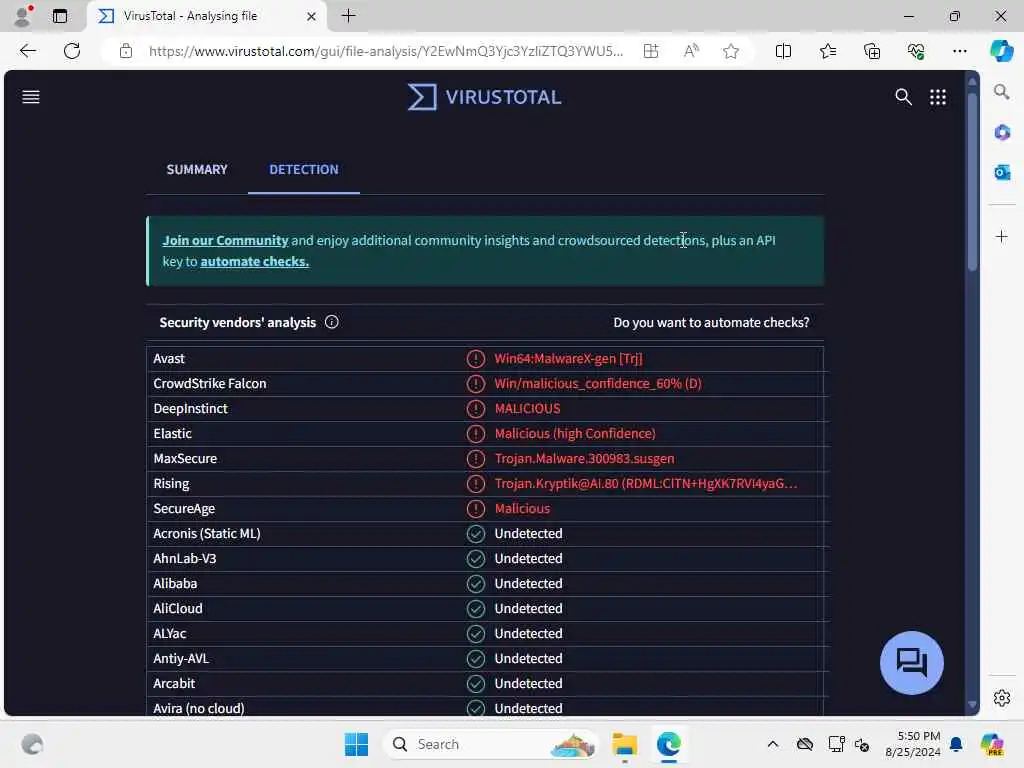
Task: Open sidebar settings gear
Action: coord(1002,698)
